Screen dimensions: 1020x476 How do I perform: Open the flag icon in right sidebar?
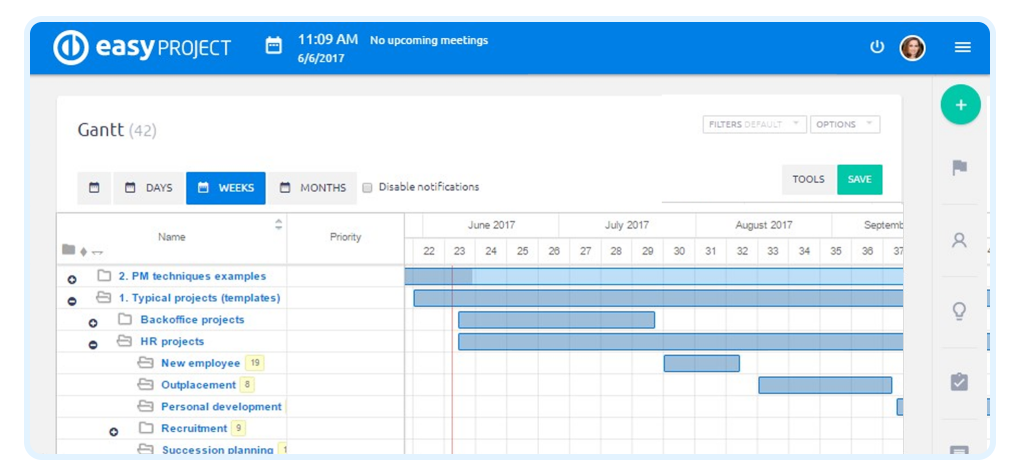(960, 168)
